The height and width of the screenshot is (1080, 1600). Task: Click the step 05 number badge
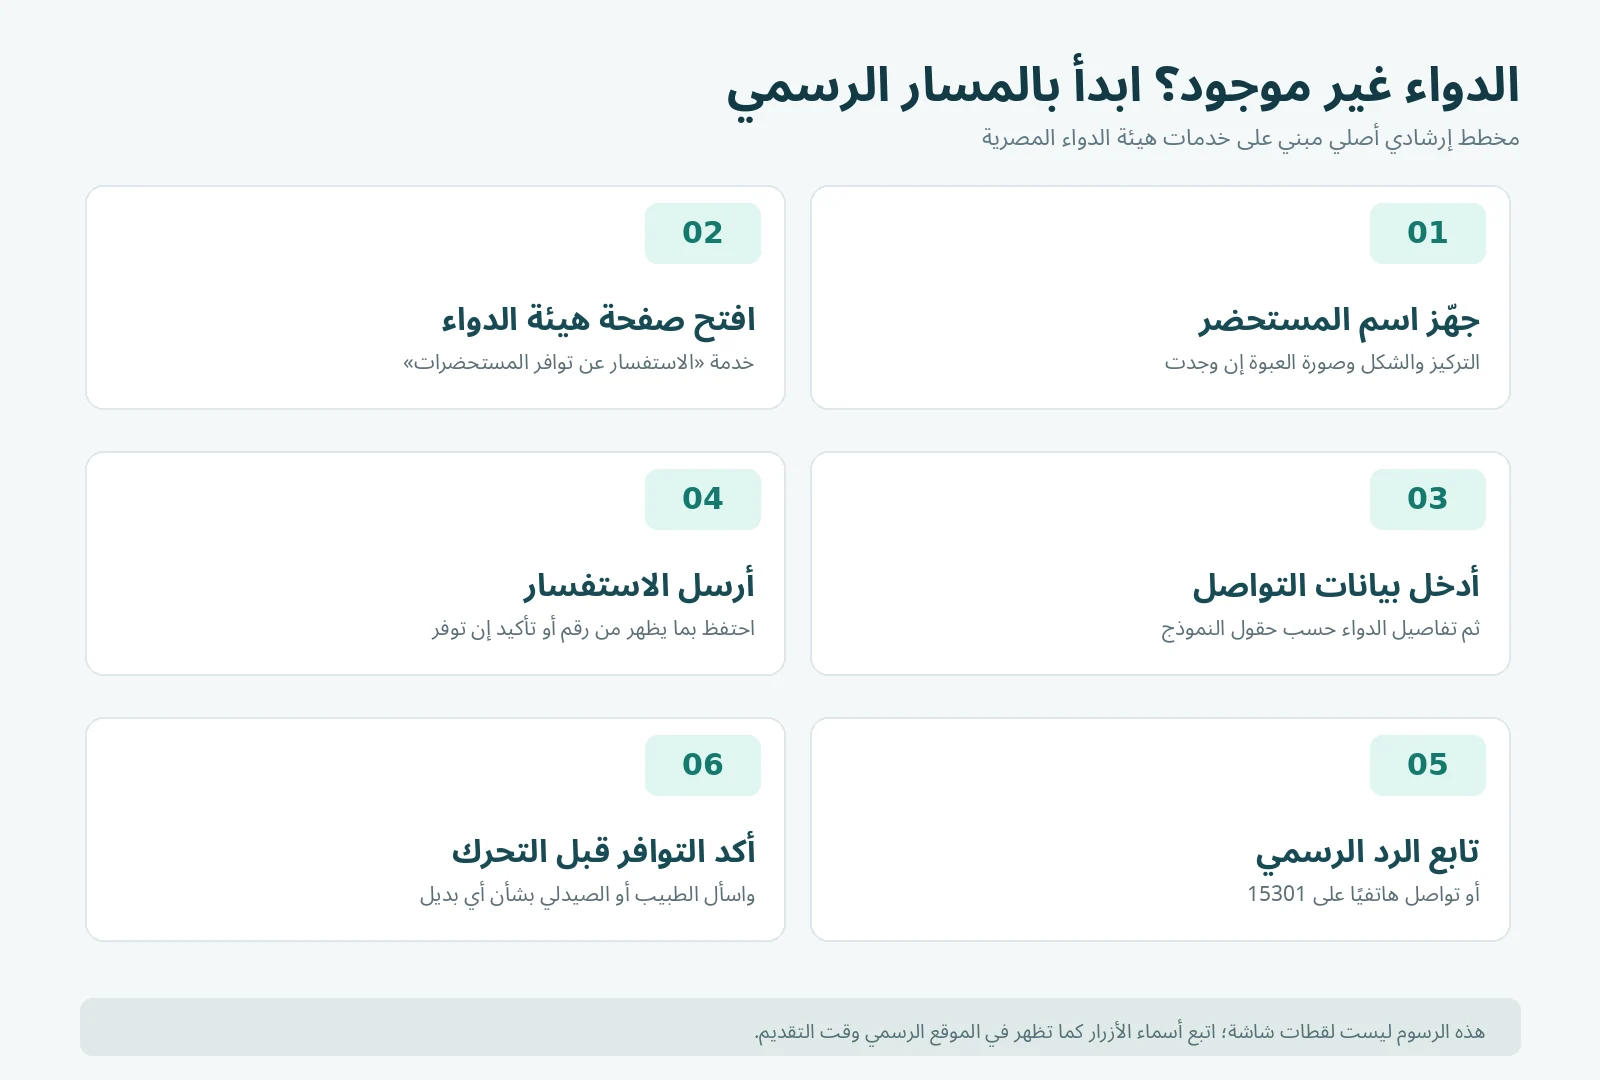[1427, 765]
